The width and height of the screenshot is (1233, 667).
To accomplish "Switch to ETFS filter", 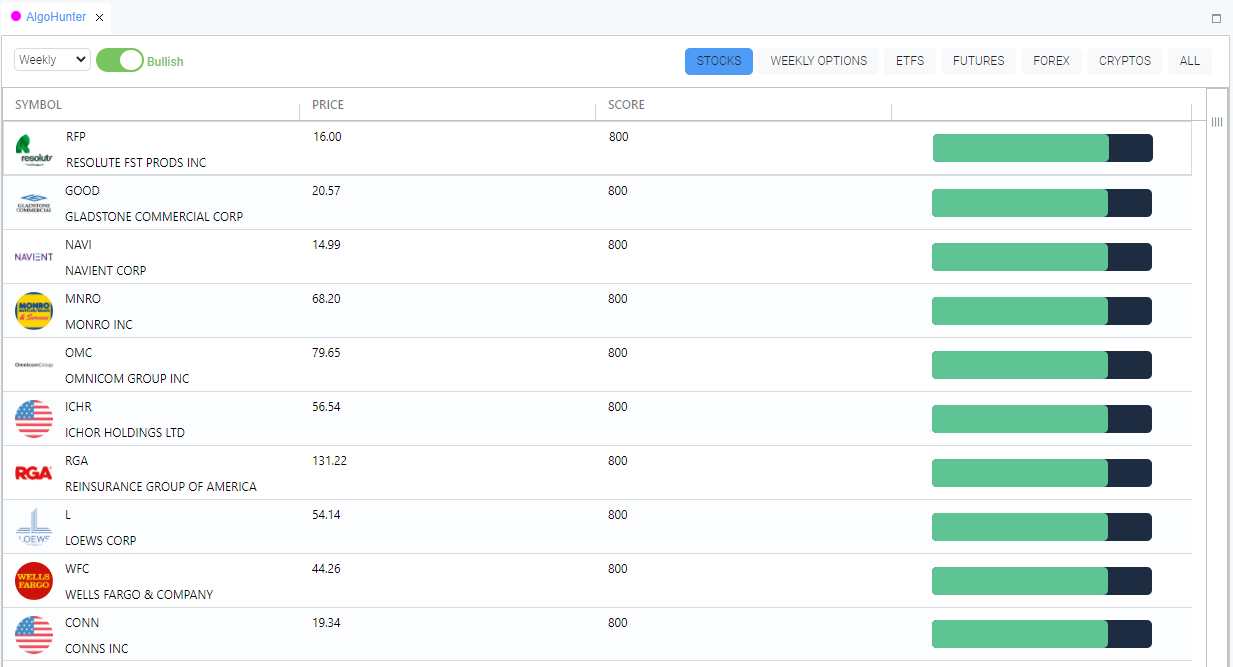I will point(910,61).
